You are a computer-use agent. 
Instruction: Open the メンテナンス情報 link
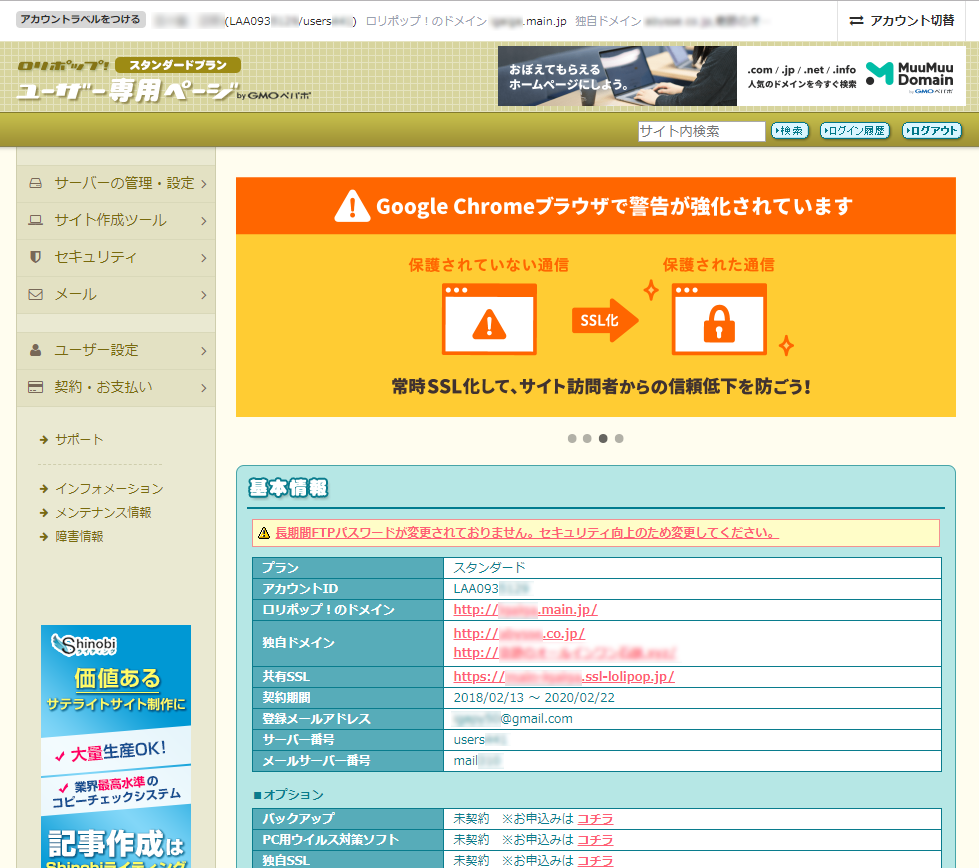pos(104,513)
